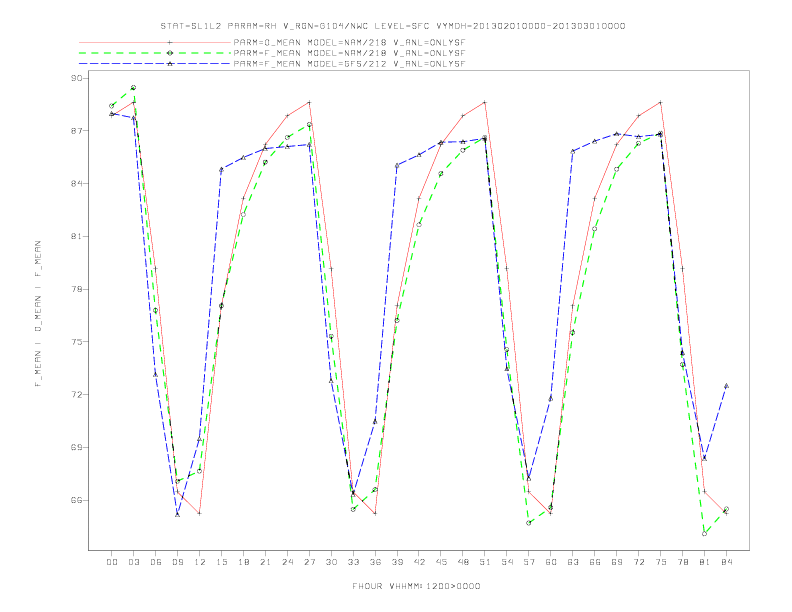
Task: Click forecast hour 06 on the x-axis
Action: [x=156, y=562]
